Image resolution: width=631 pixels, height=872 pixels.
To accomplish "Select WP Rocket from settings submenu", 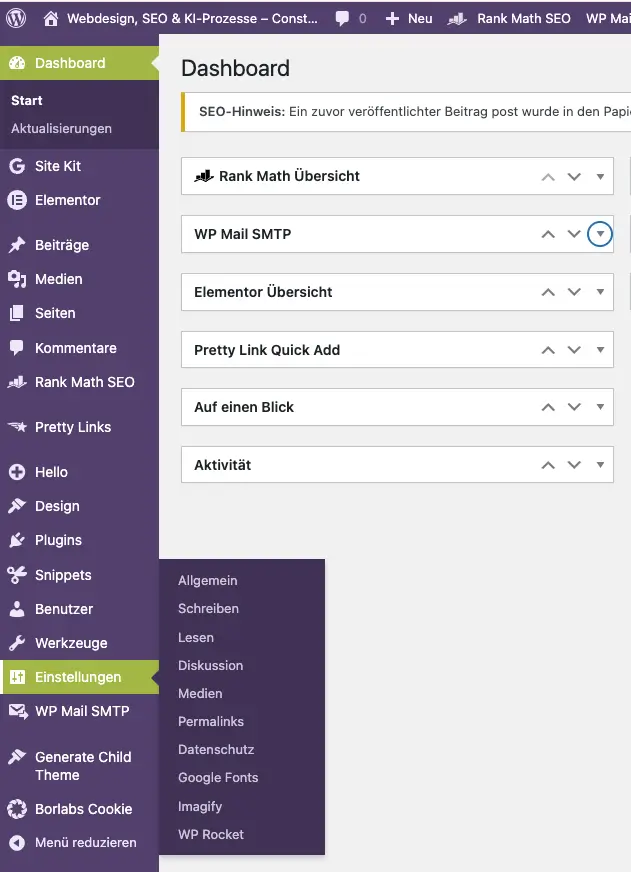I will click(211, 834).
